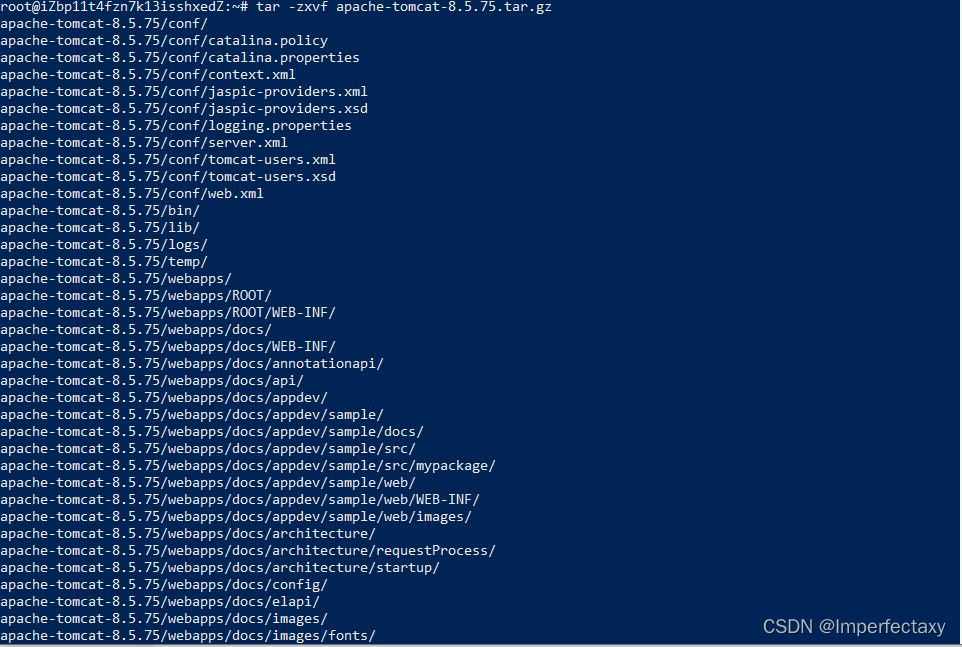Select the conf/catalina.policy output line
This screenshot has width=962, height=647.
tap(164, 40)
